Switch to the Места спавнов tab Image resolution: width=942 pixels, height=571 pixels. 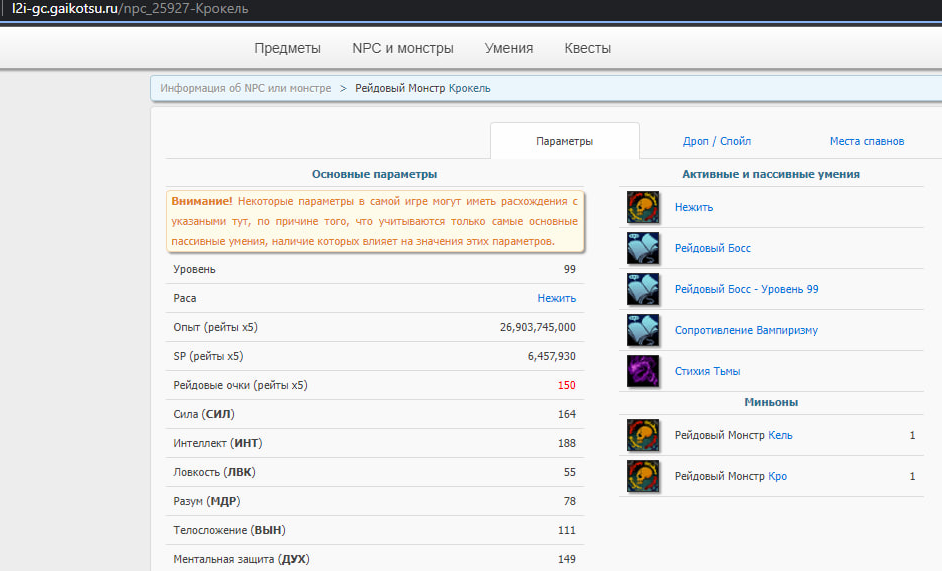(x=866, y=142)
